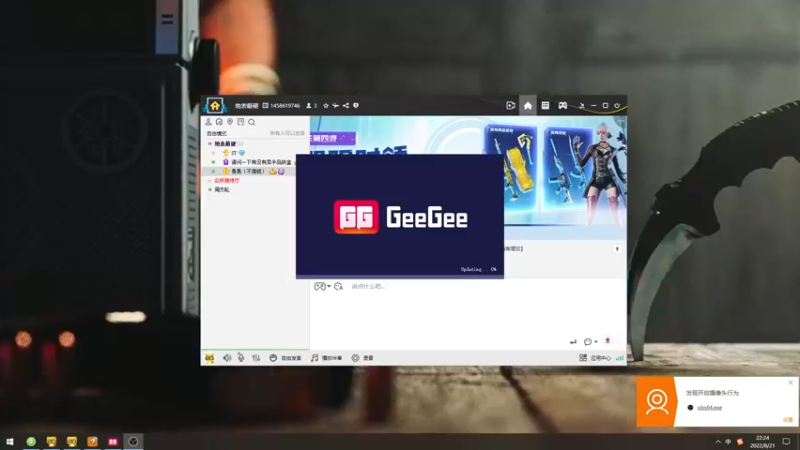Search channels using the magnifier icon
Image resolution: width=800 pixels, height=450 pixels.
click(x=252, y=122)
